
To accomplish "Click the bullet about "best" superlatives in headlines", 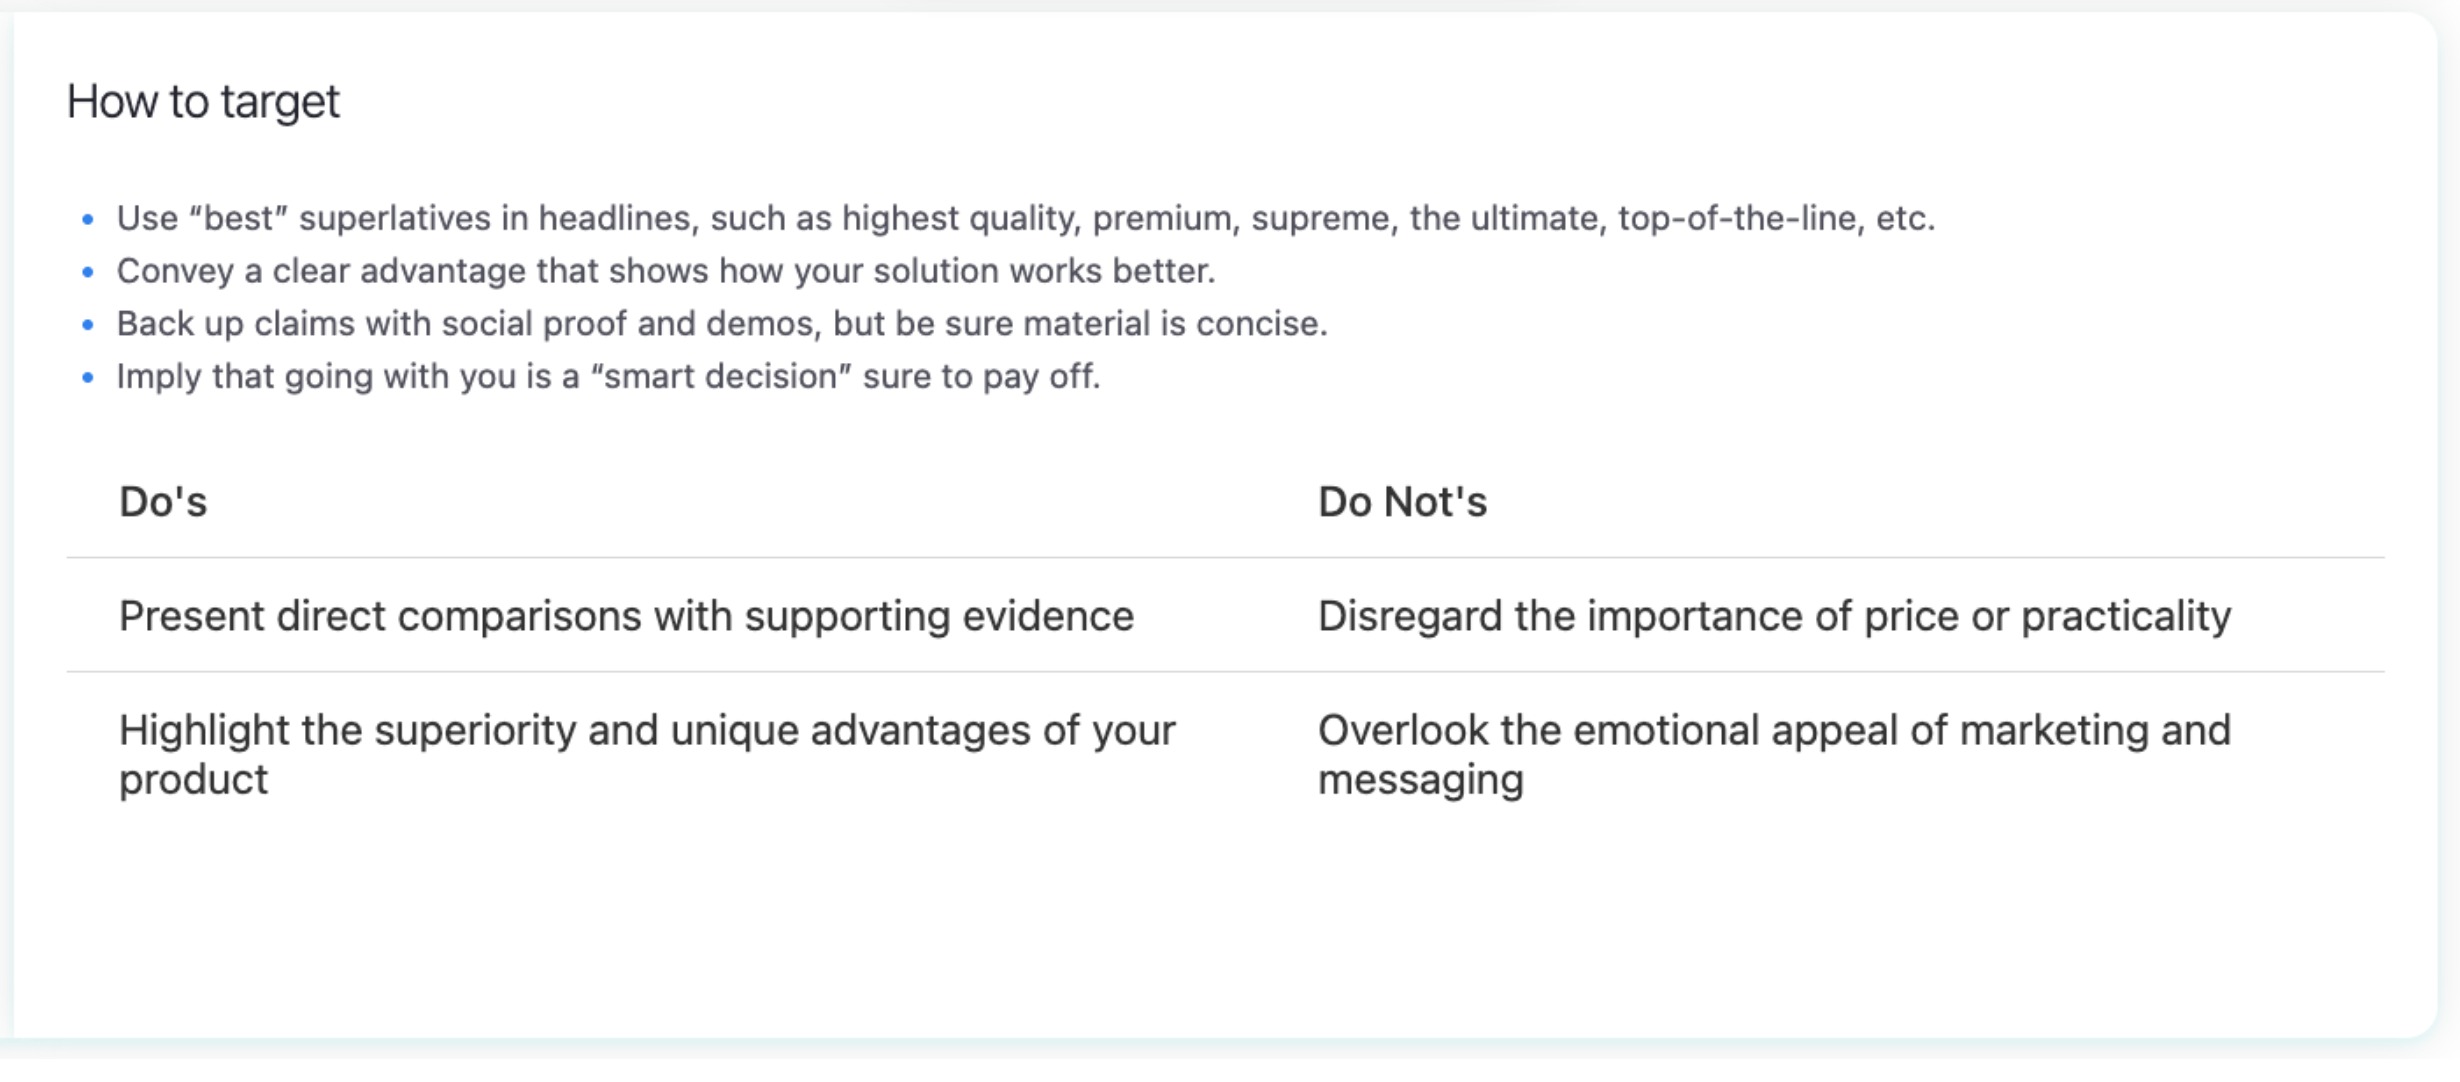I will tap(1025, 218).
